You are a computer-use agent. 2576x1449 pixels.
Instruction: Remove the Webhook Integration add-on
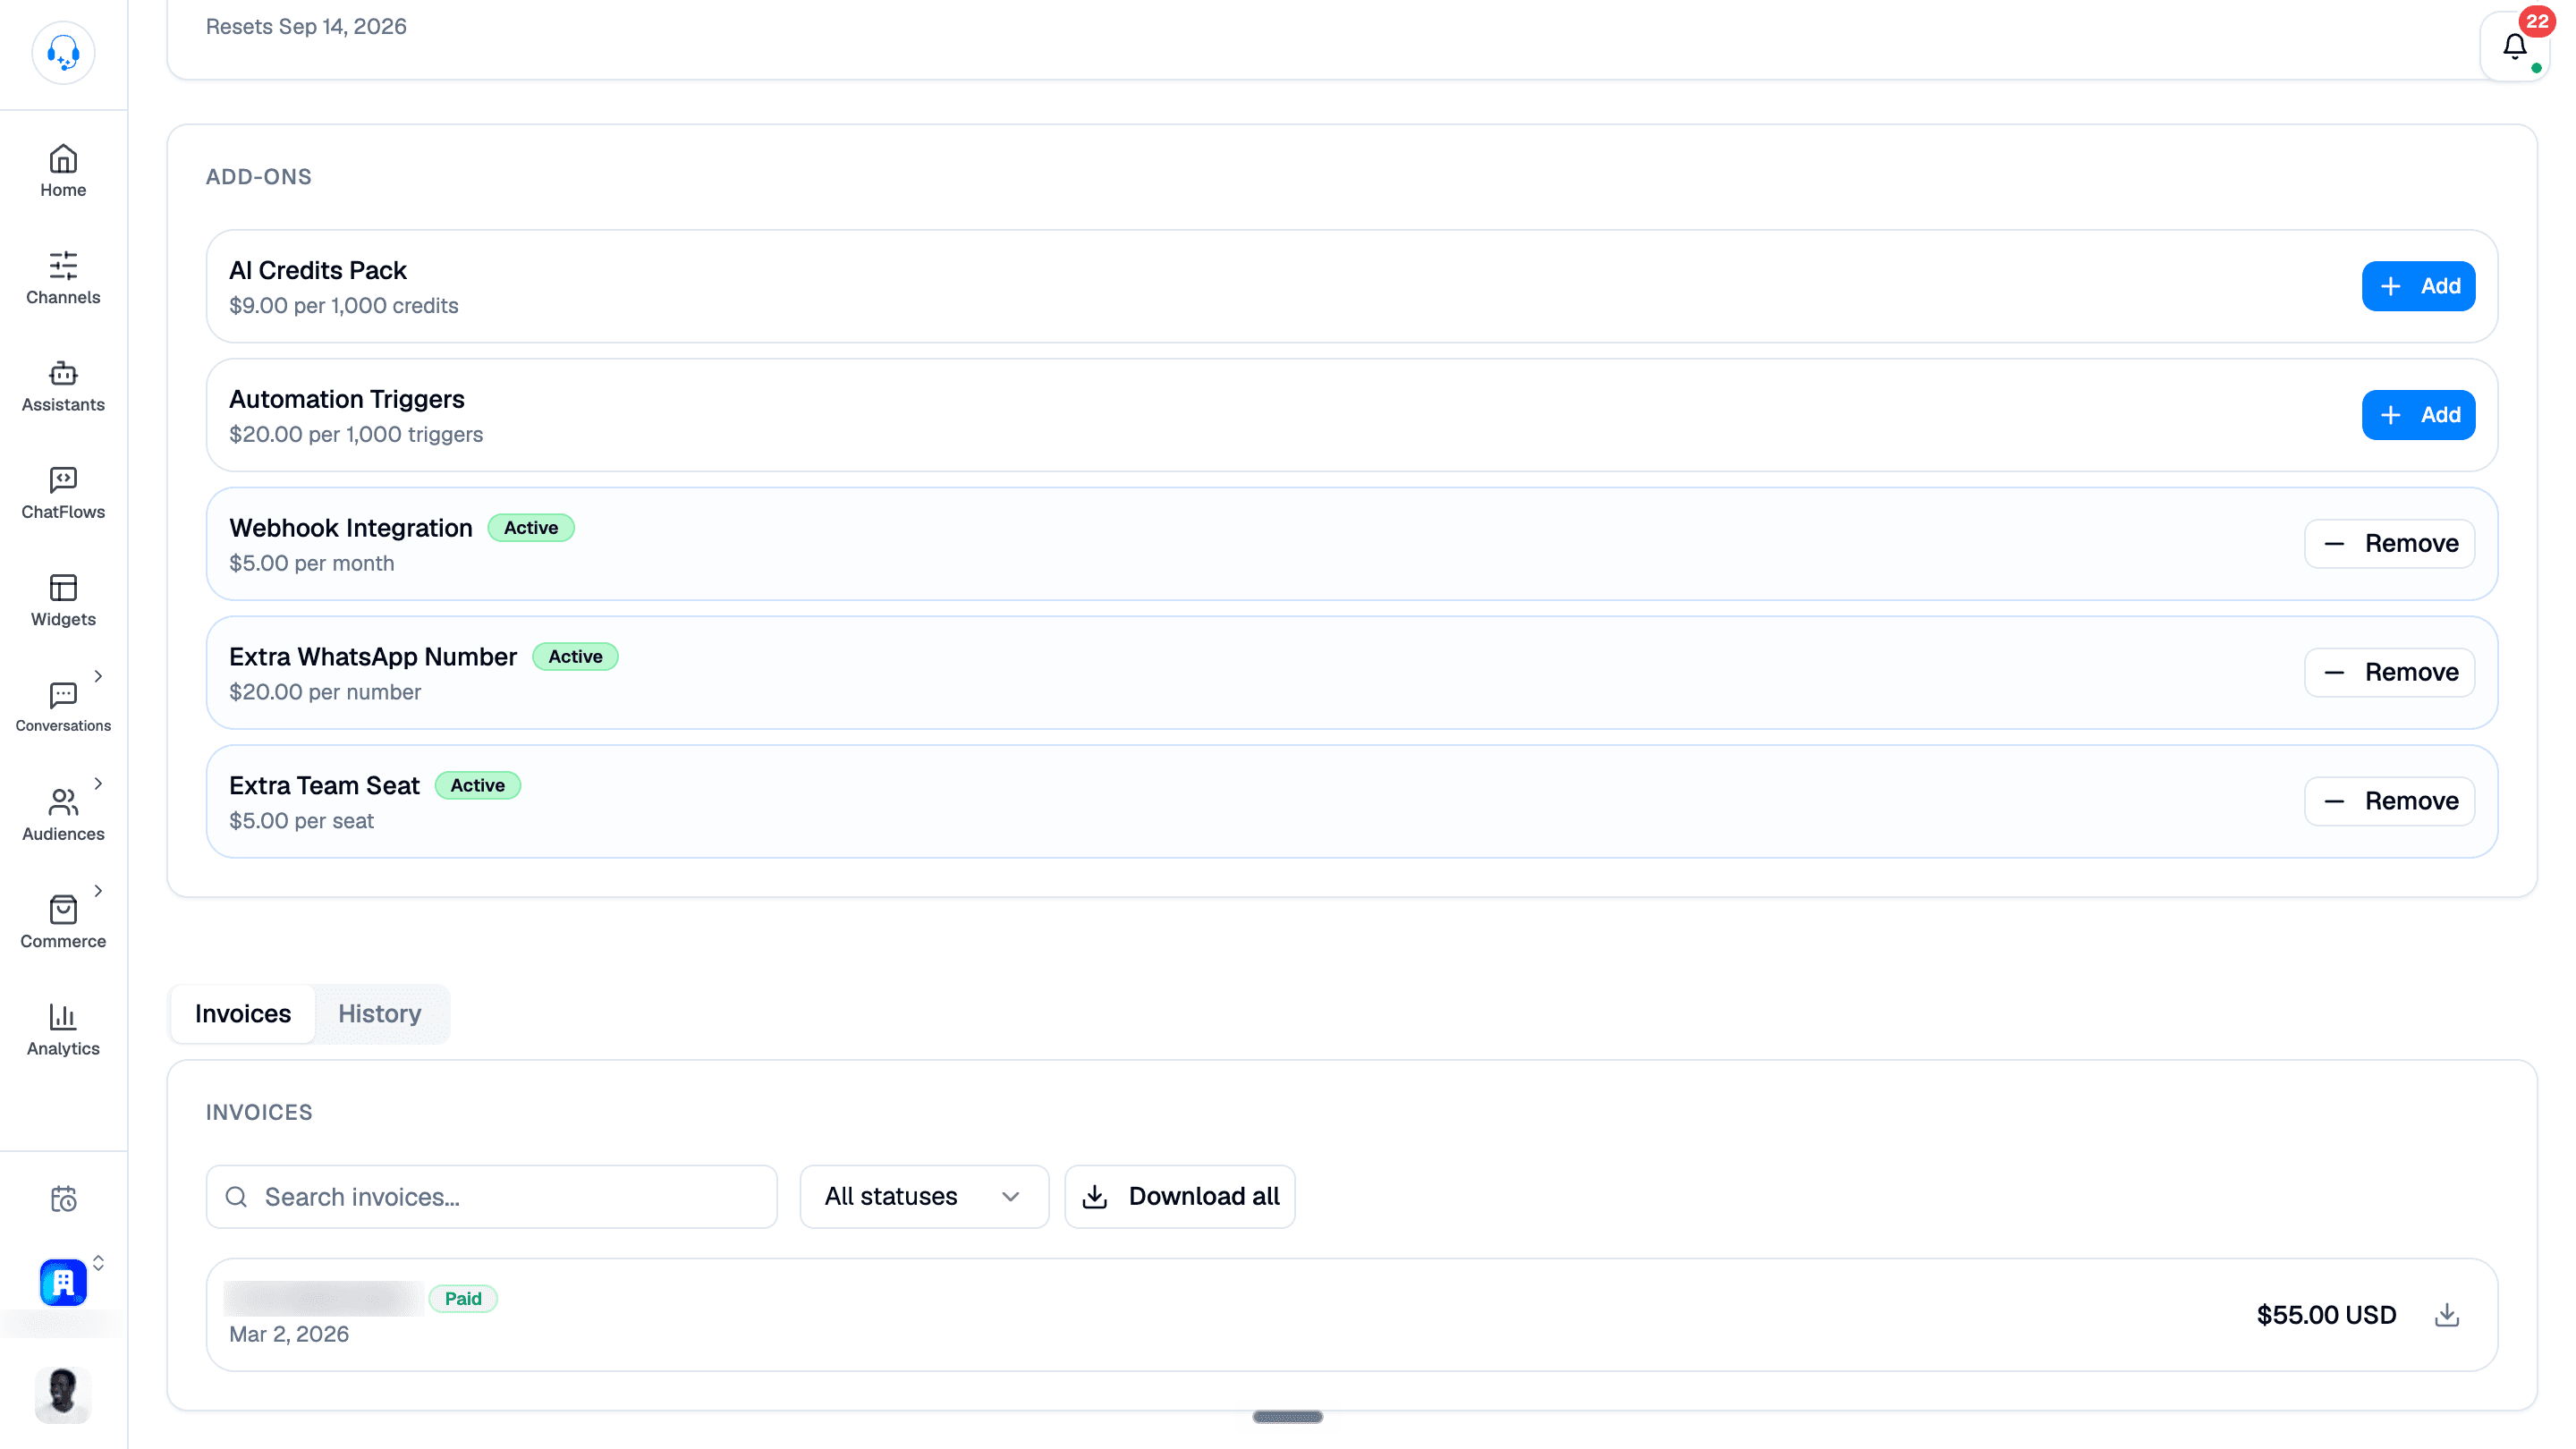2389,543
